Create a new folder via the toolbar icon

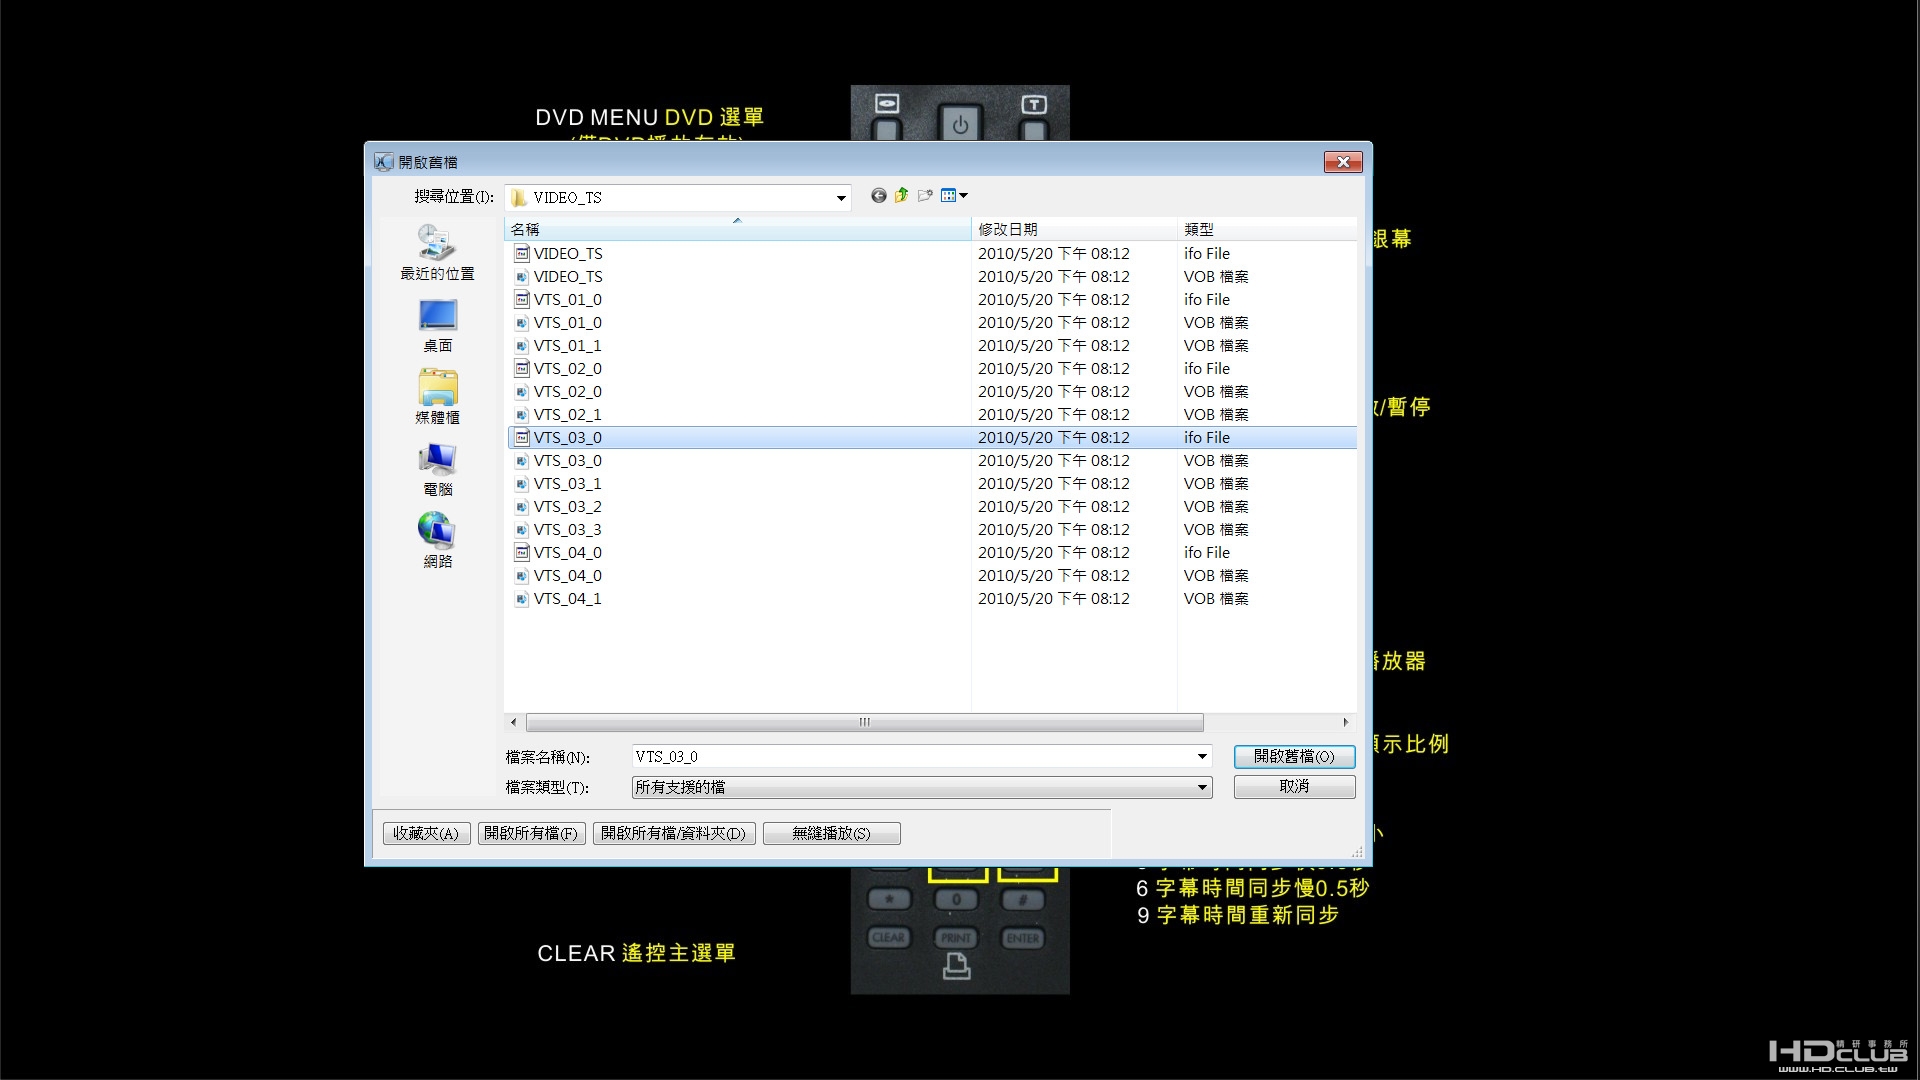[924, 195]
